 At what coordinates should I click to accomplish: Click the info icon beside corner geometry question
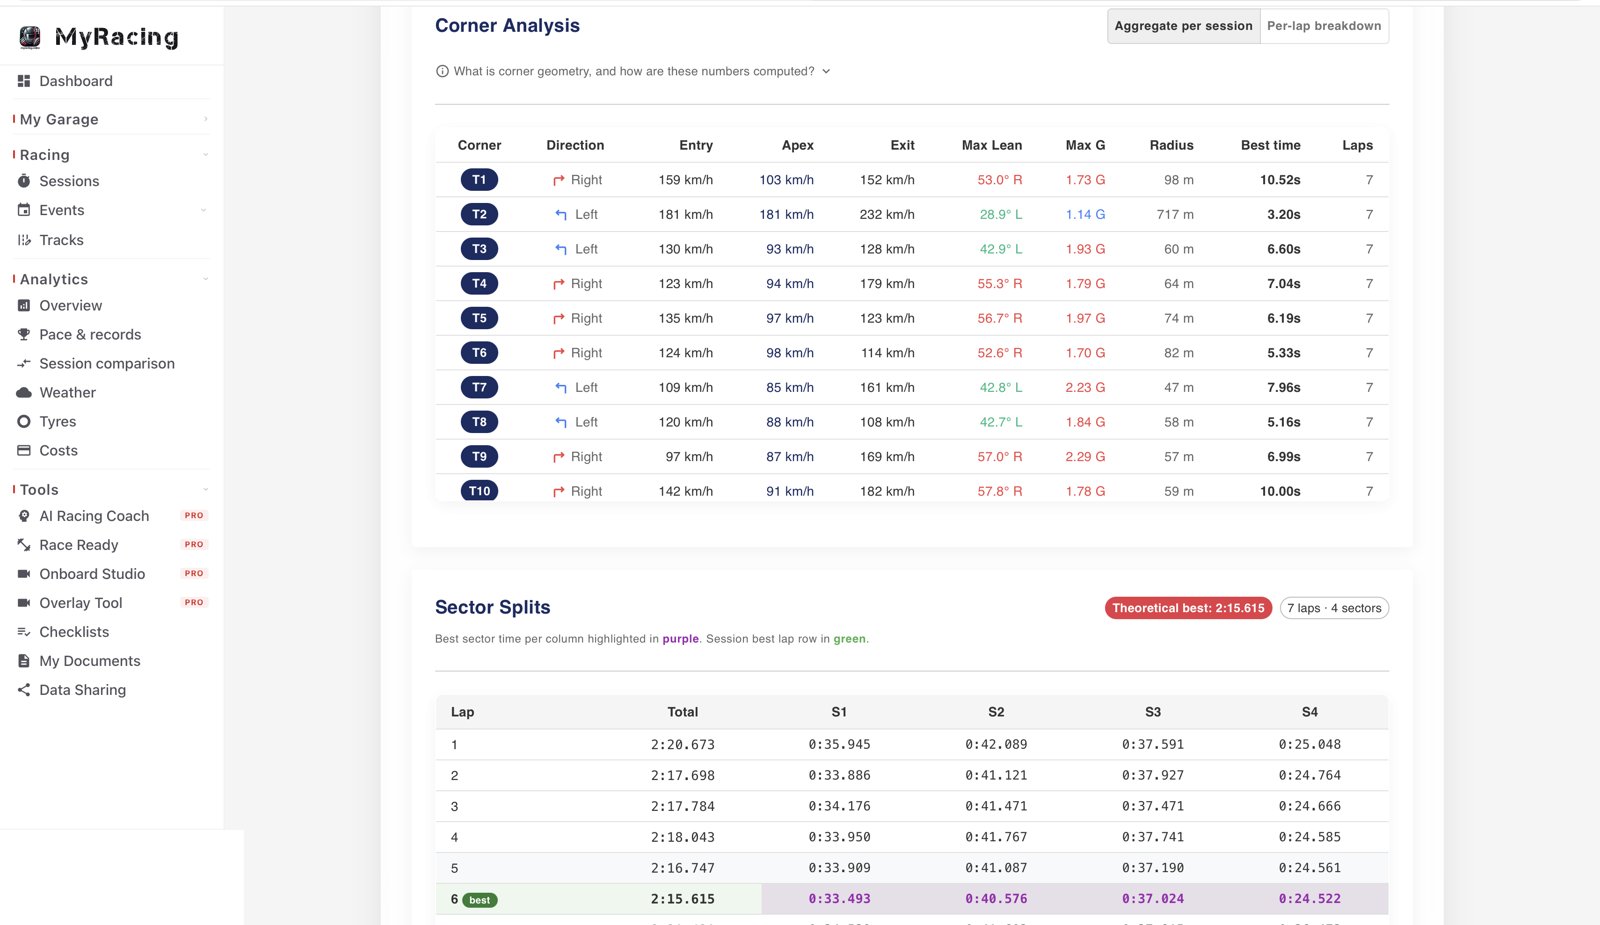tap(442, 71)
